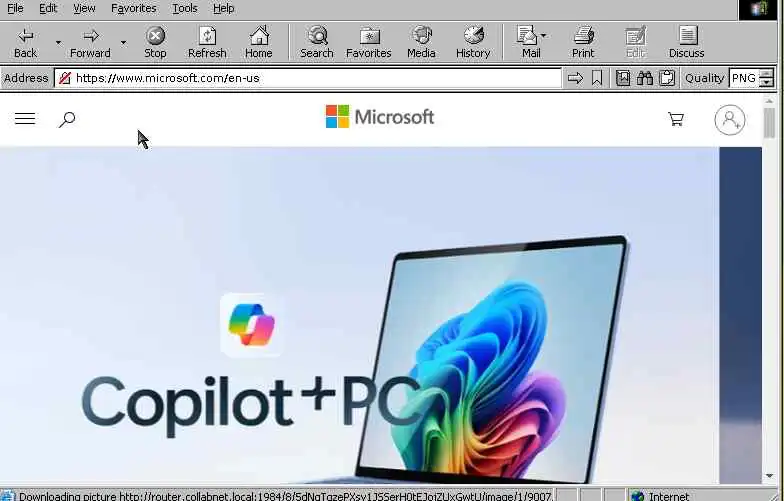Click the Quality PNG field

point(744,78)
